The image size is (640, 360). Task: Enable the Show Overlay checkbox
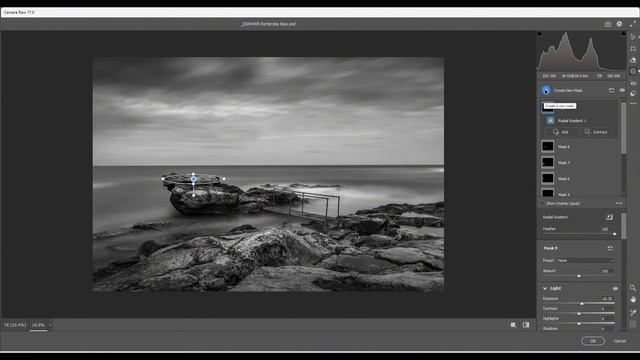point(543,203)
